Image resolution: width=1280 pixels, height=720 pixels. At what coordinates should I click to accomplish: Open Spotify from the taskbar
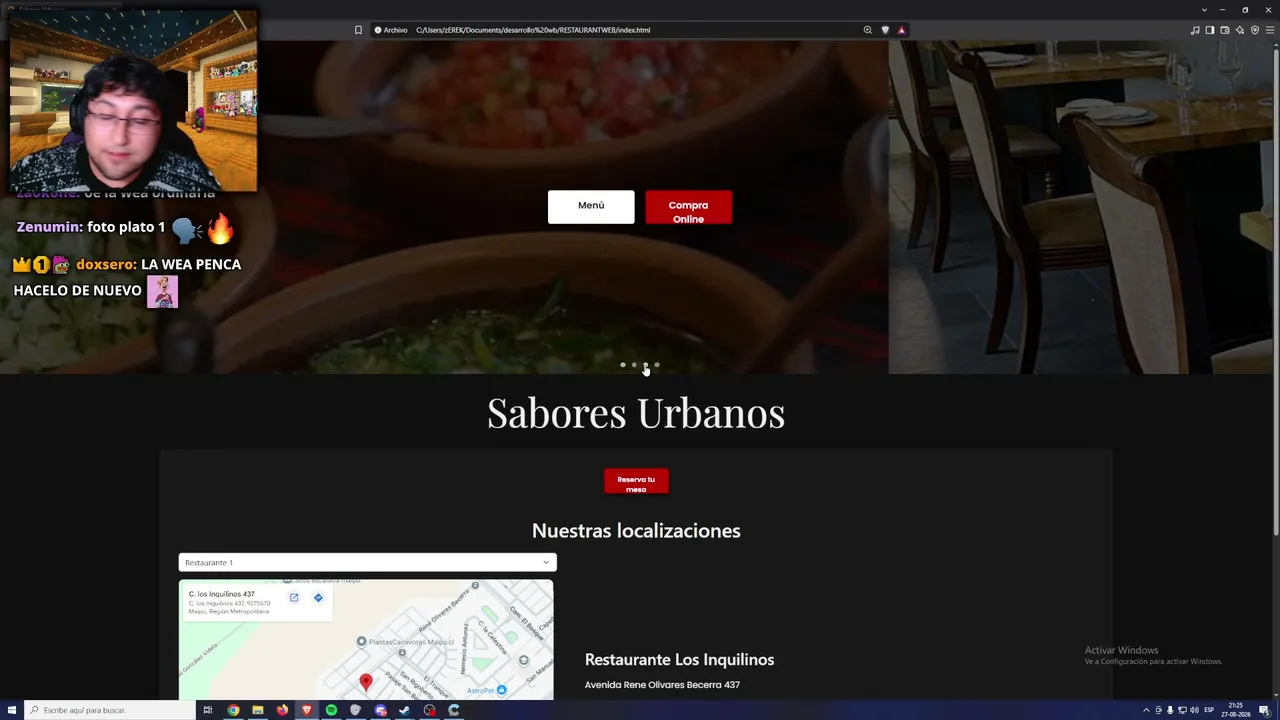[x=331, y=710]
